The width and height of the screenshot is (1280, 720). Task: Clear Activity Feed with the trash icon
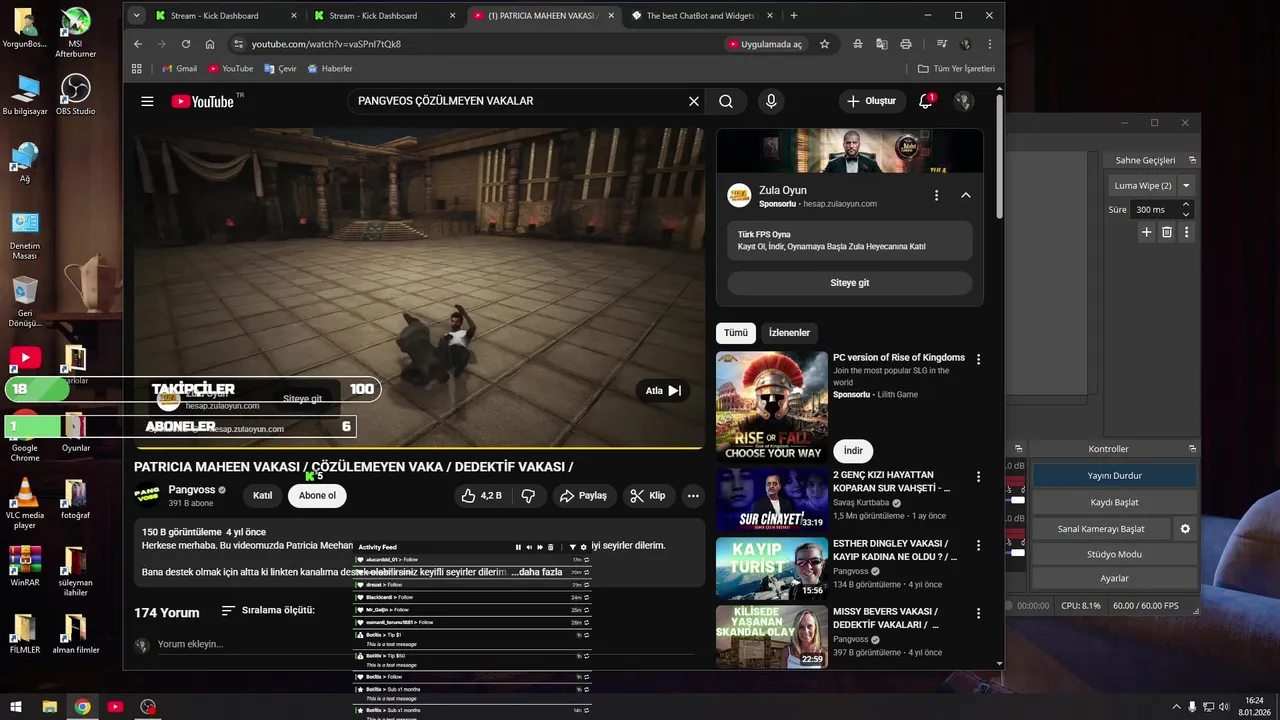[x=550, y=547]
